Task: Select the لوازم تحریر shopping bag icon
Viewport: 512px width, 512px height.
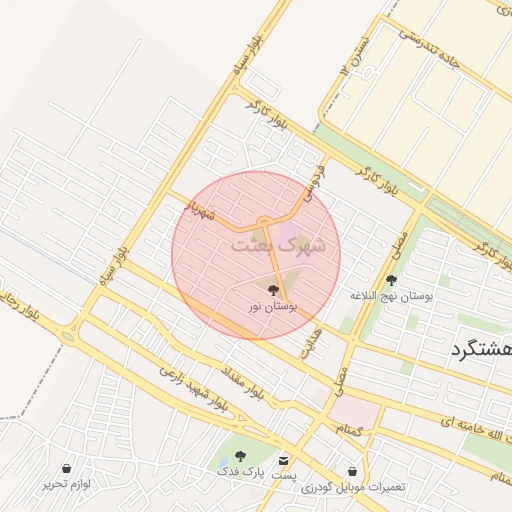Action: [66, 468]
